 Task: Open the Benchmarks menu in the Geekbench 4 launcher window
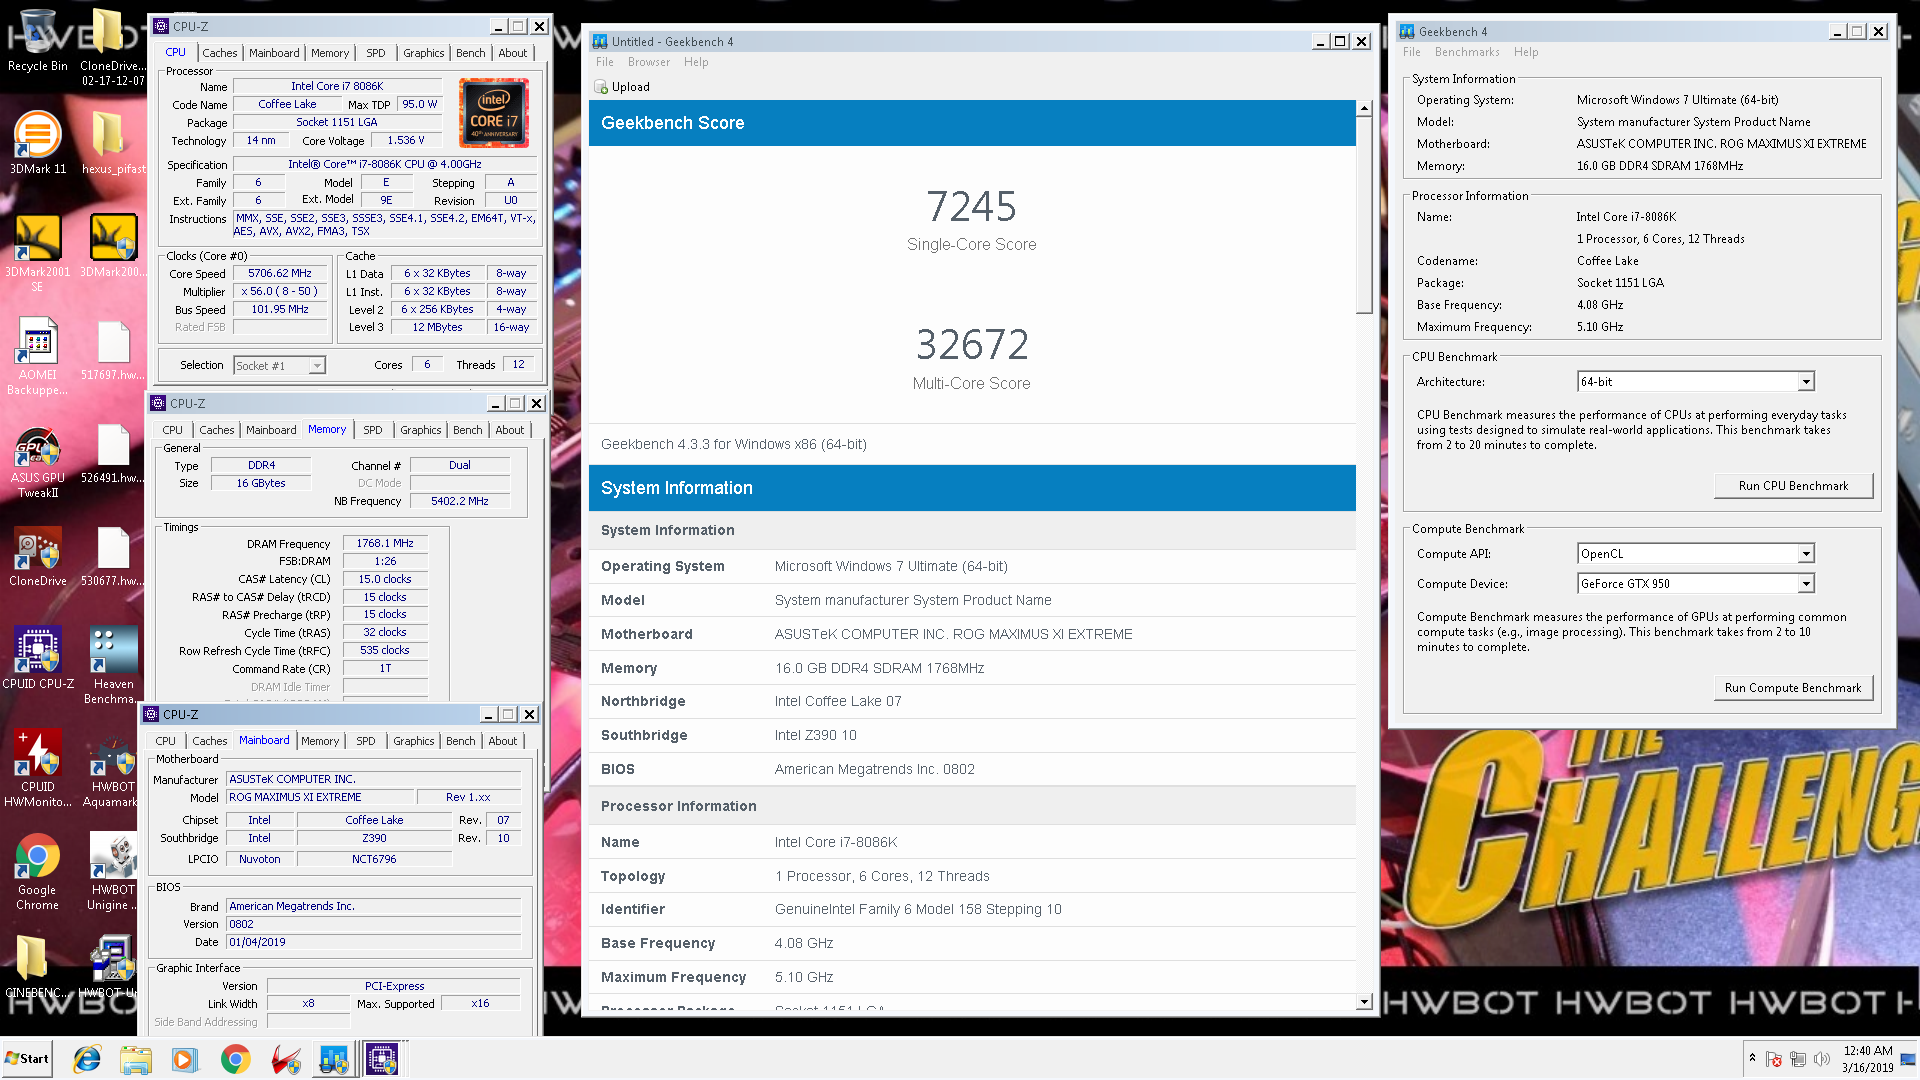point(1467,52)
